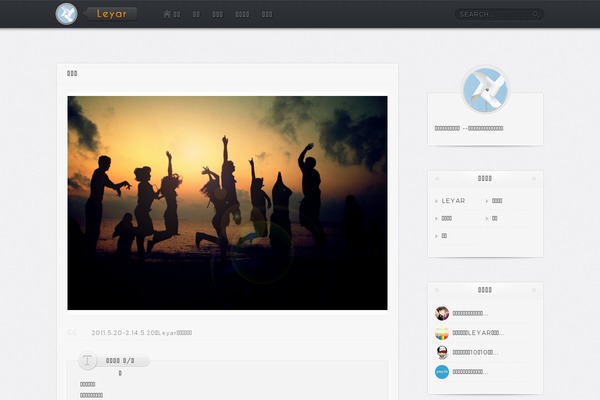Open the blue circle commenter avatar
Image resolution: width=600 pixels, height=400 pixels.
click(x=442, y=372)
